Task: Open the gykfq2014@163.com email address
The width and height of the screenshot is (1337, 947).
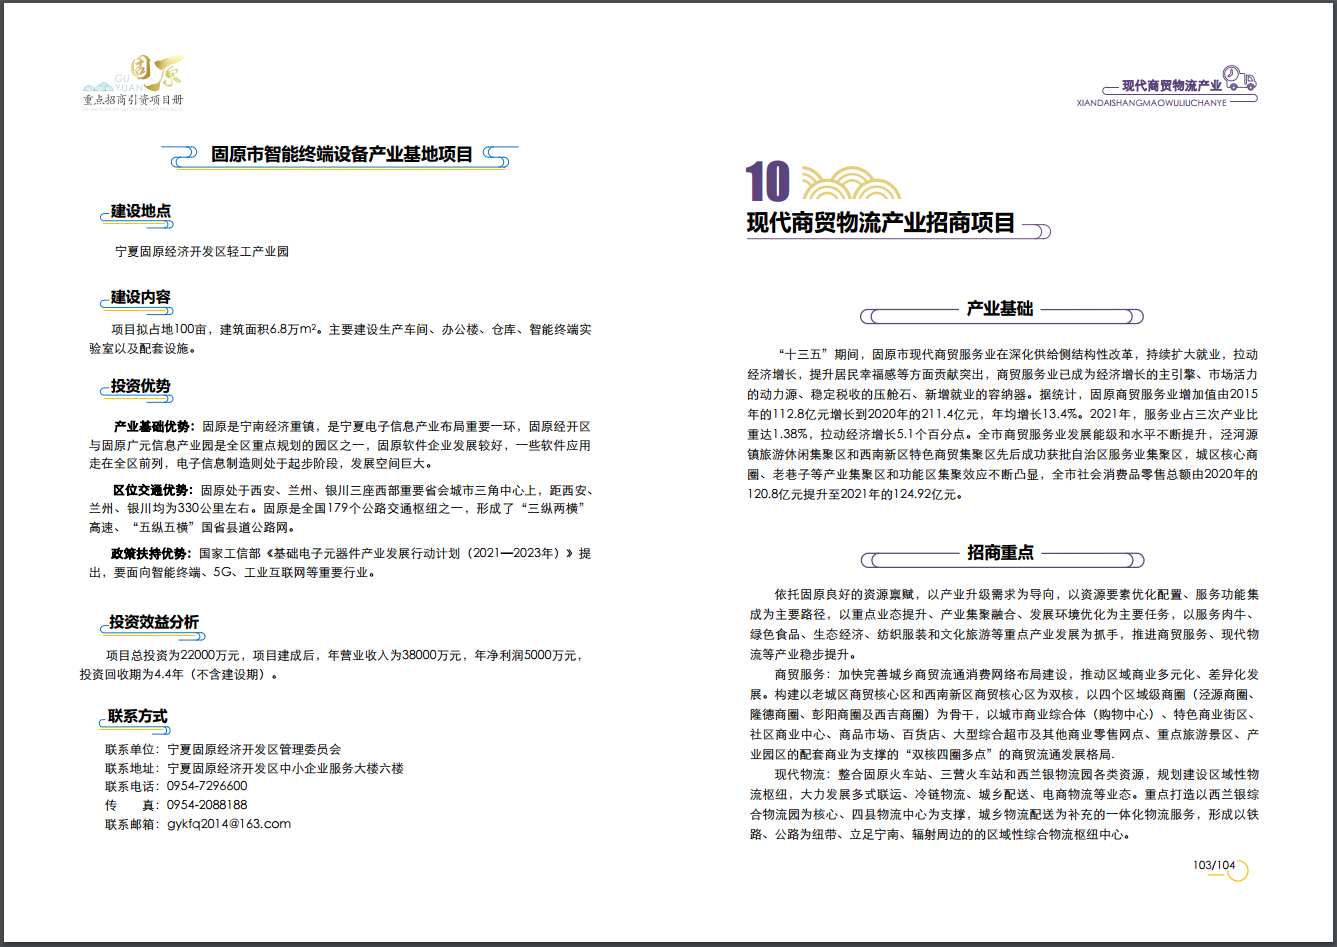Action: coord(229,824)
